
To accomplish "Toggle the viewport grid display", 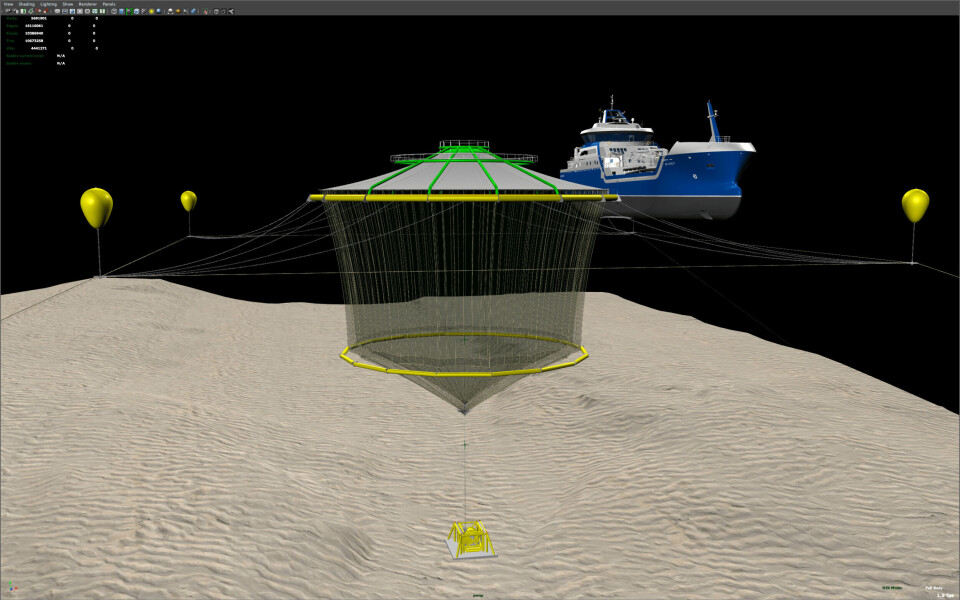I will [57, 11].
